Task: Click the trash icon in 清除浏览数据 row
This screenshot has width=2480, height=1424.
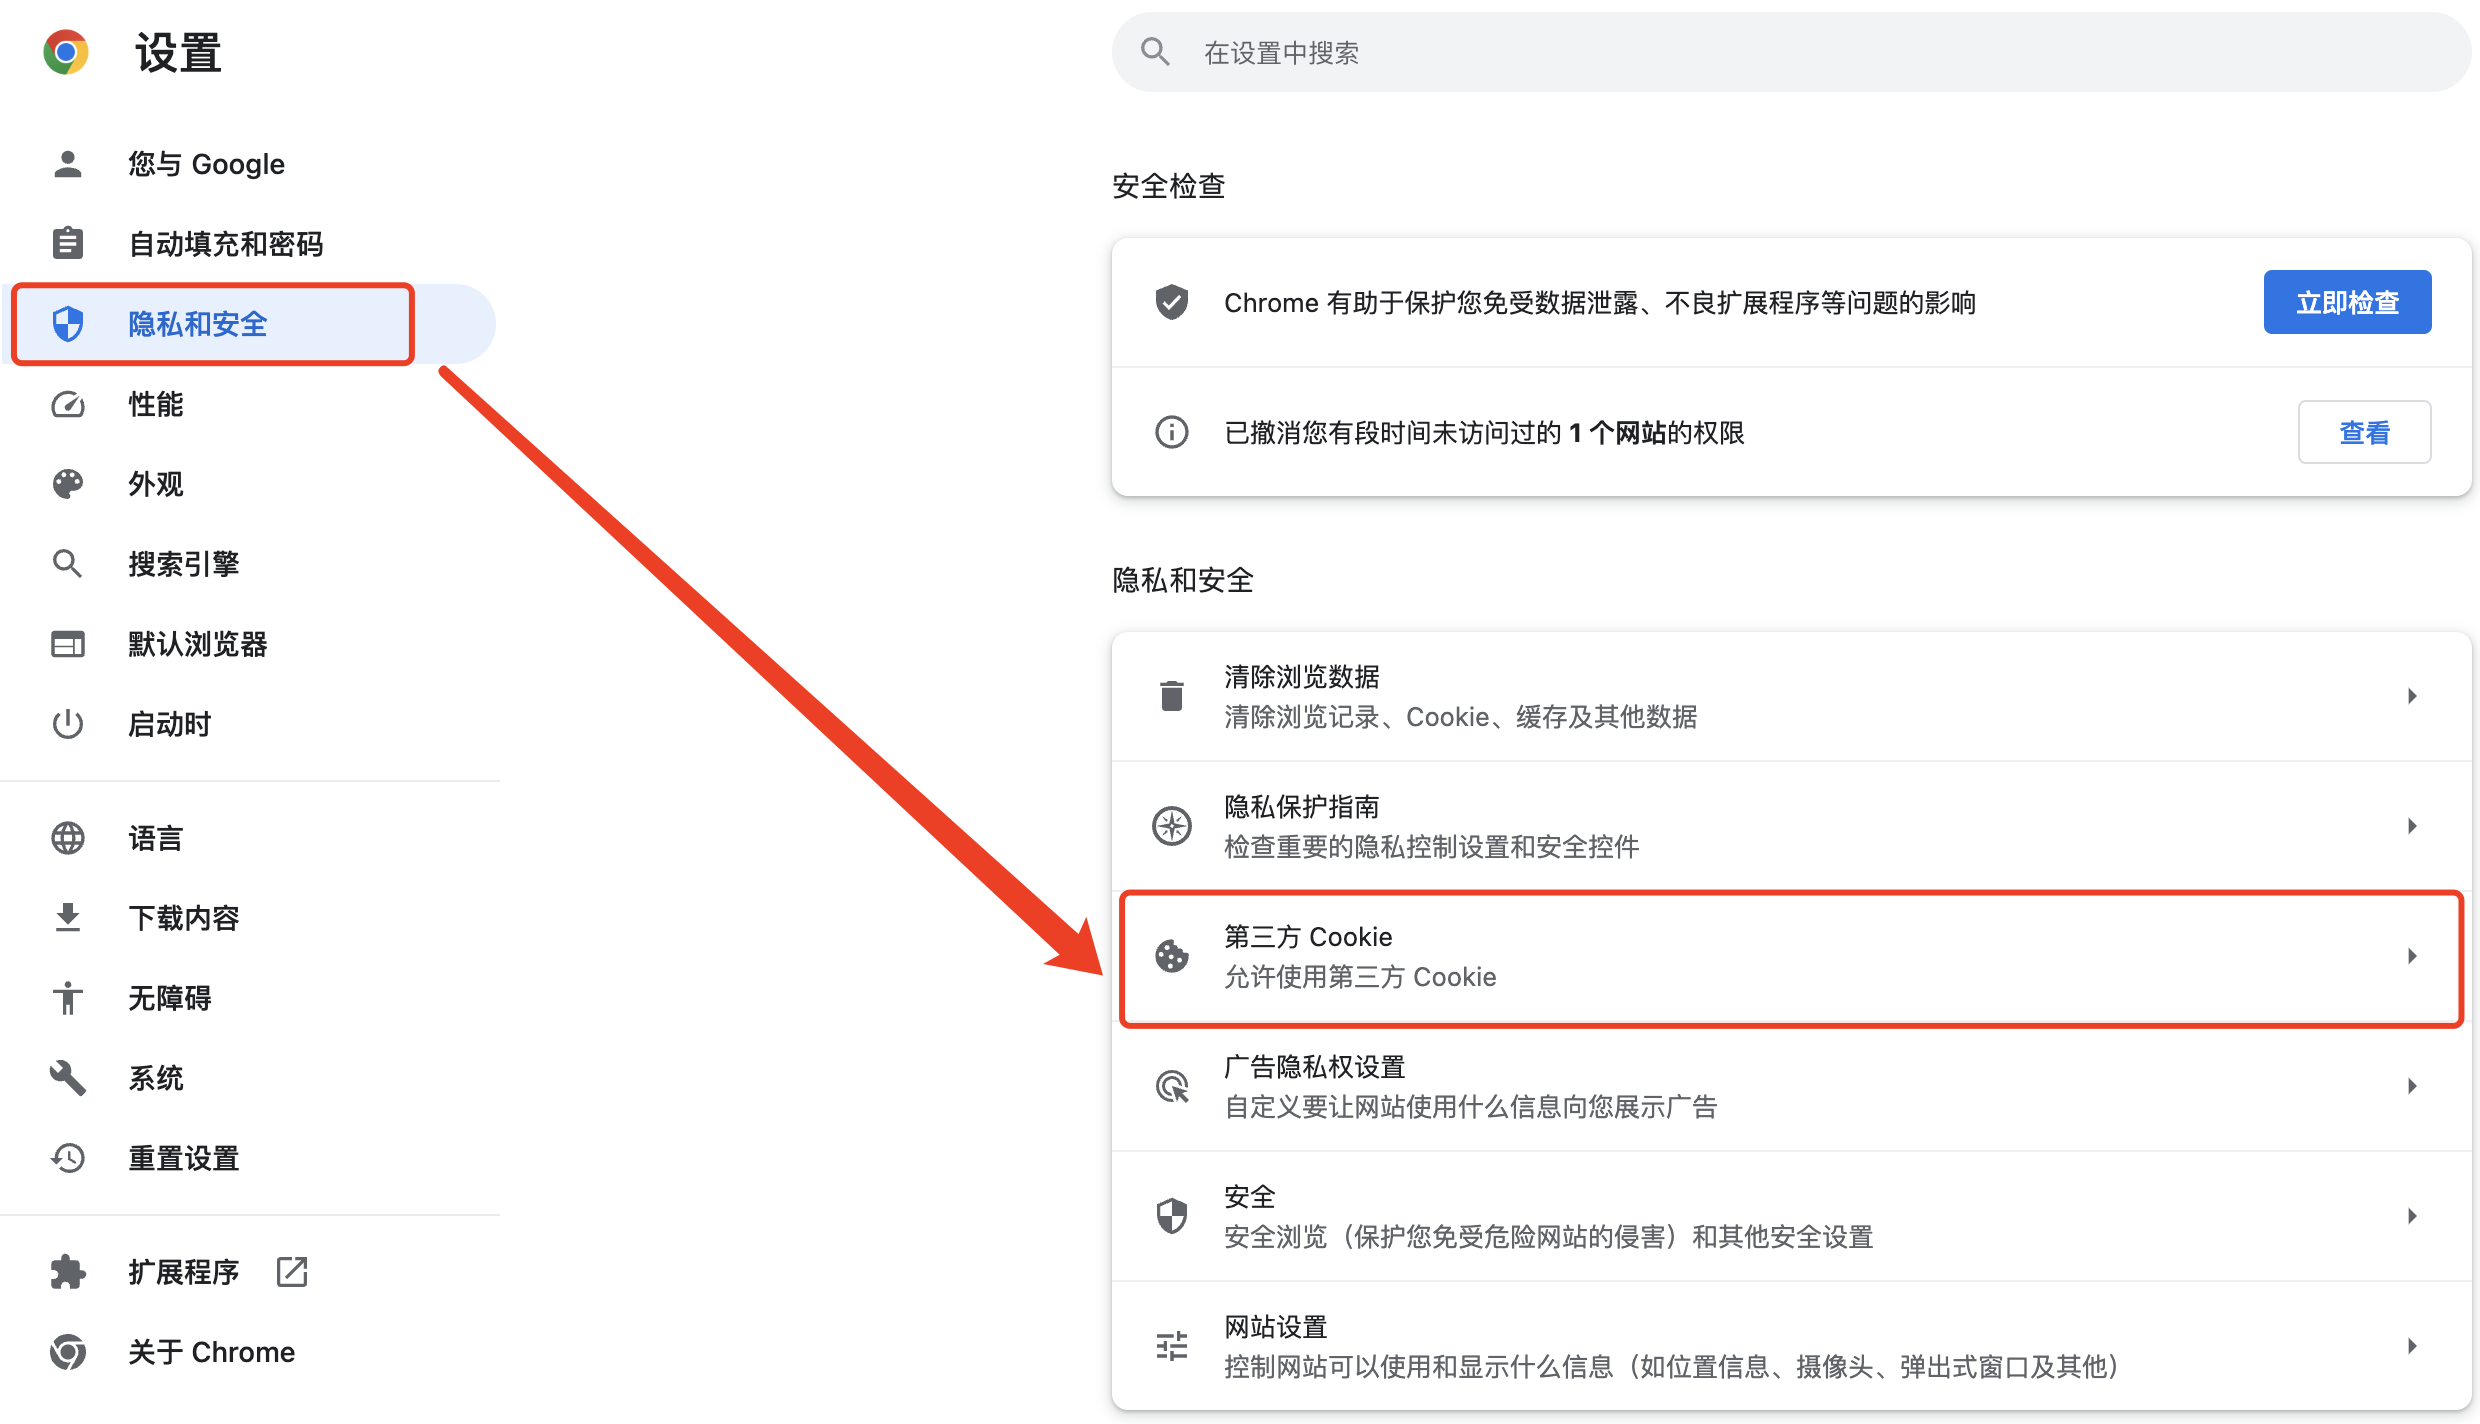Action: (x=1172, y=696)
